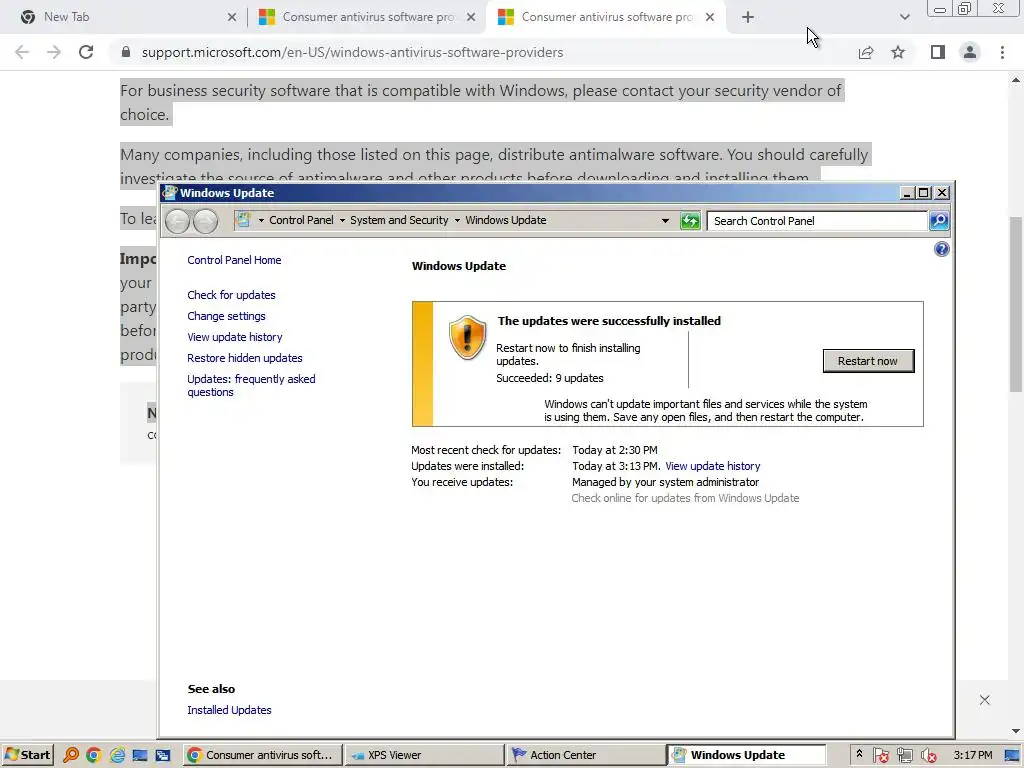The height and width of the screenshot is (768, 1024).
Task: Click the Action Center flag tray icon
Action: pyautogui.click(x=880, y=755)
